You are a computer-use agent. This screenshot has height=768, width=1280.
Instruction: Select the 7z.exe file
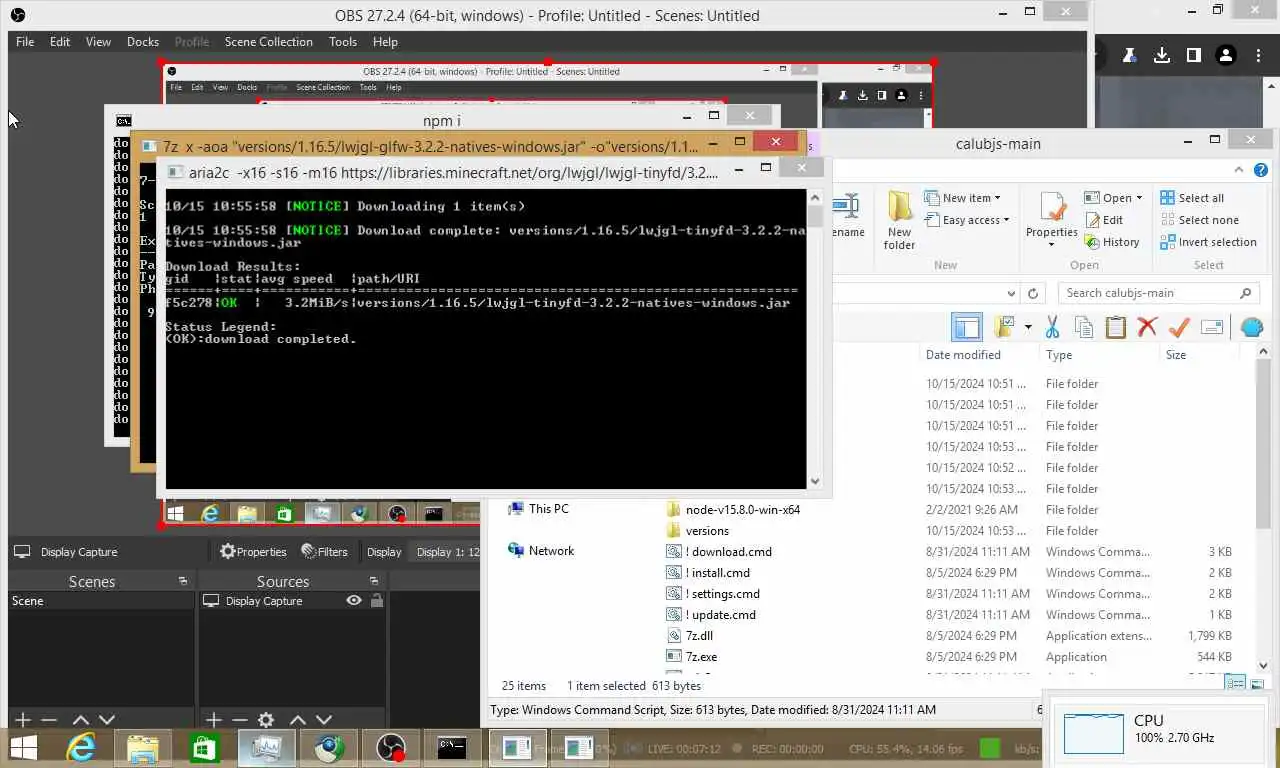701,657
